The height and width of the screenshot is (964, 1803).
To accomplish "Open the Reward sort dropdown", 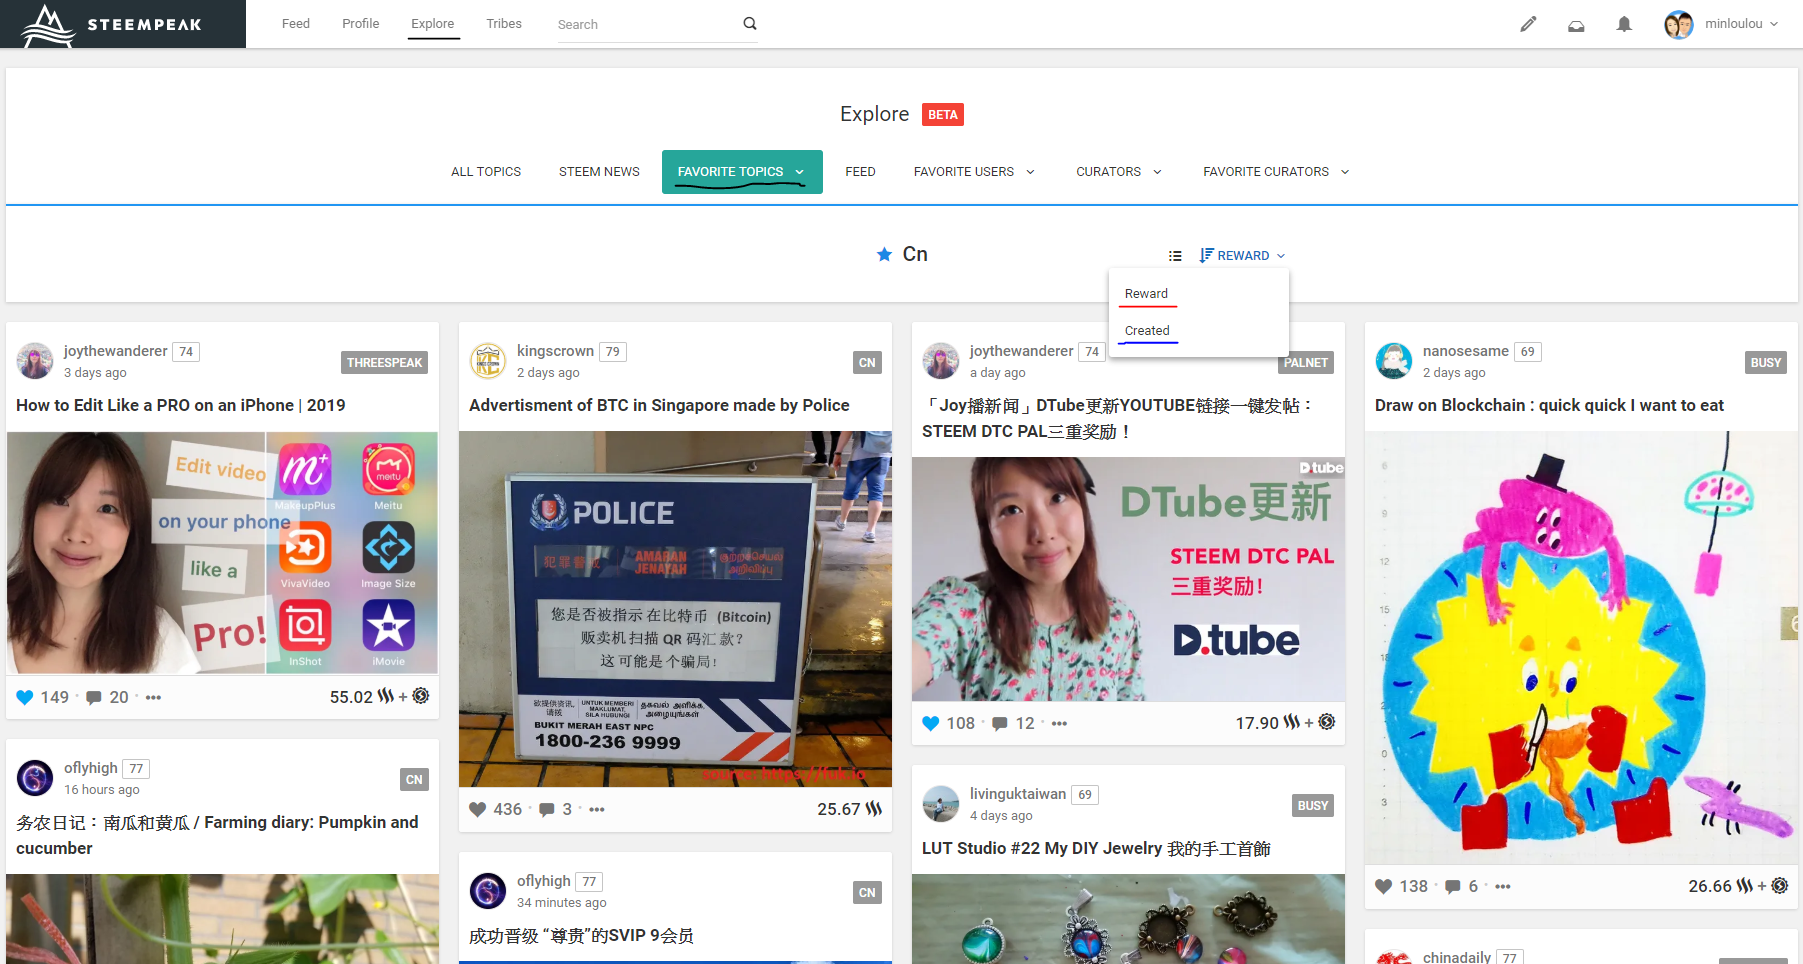I will pos(1243,256).
